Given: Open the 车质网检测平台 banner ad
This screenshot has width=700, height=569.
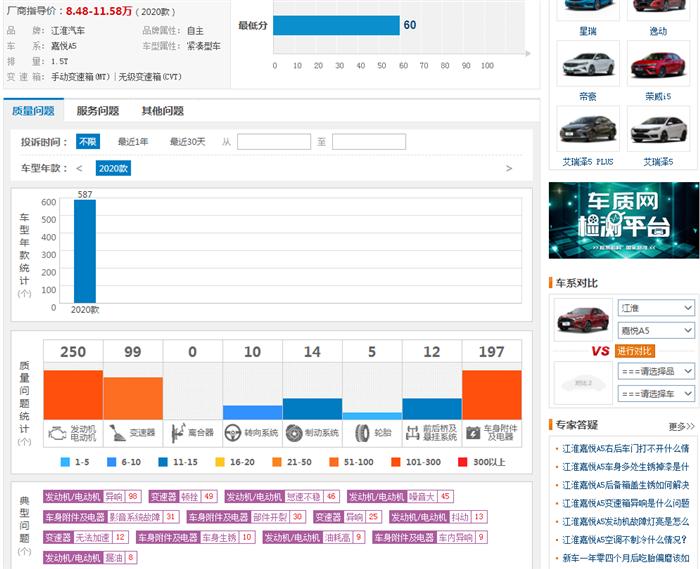Looking at the screenshot, I should (624, 220).
